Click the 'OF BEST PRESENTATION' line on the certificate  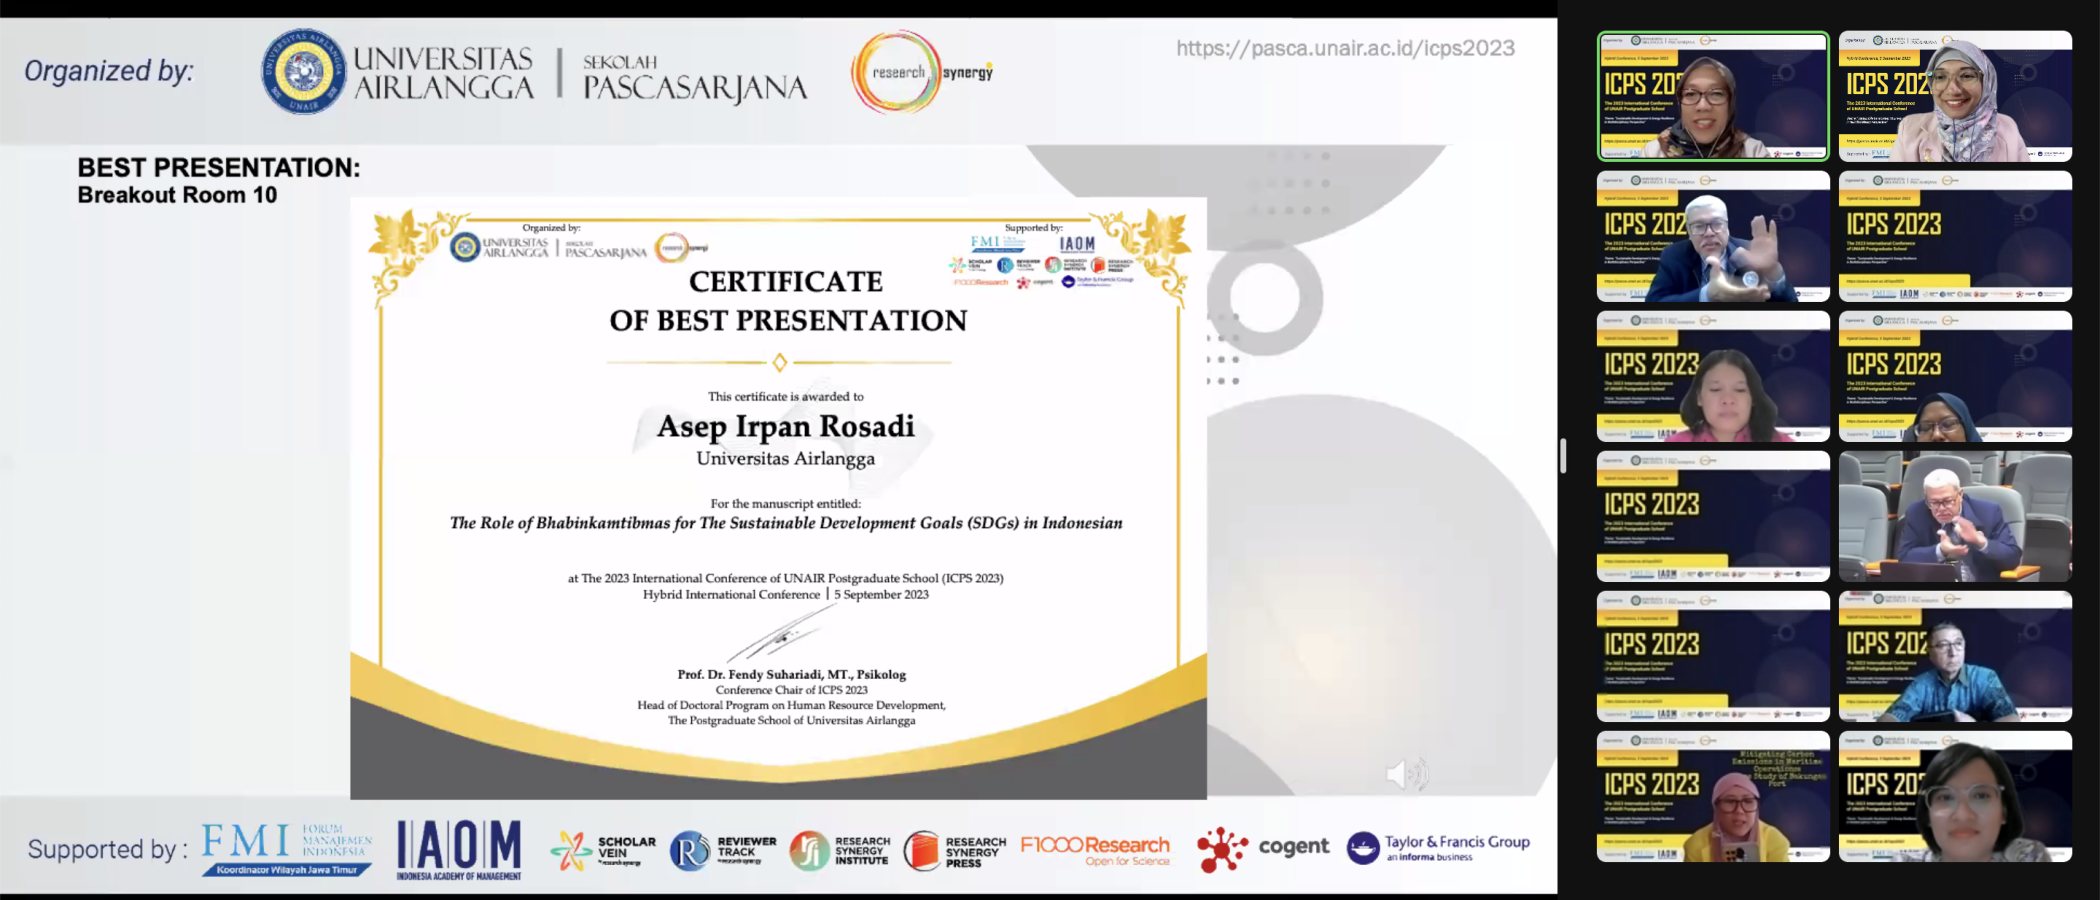click(788, 320)
